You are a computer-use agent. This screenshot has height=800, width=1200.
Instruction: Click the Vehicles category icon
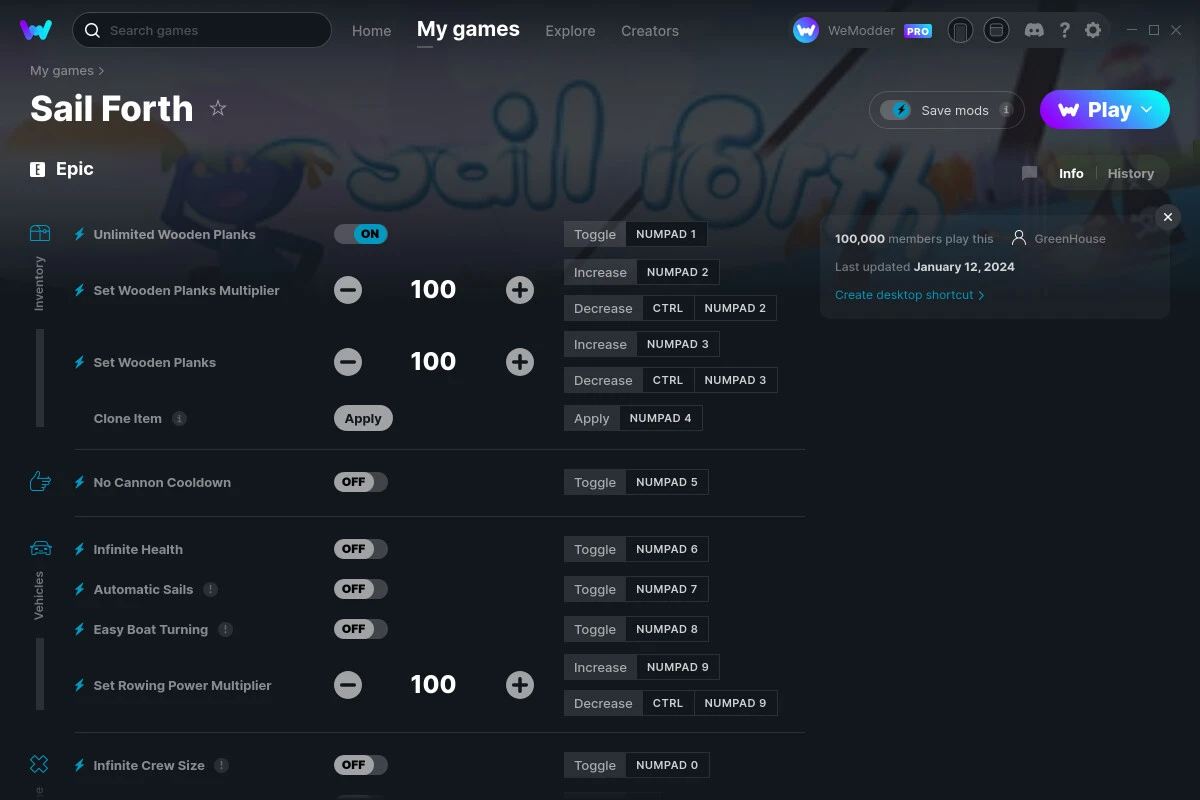[x=40, y=548]
